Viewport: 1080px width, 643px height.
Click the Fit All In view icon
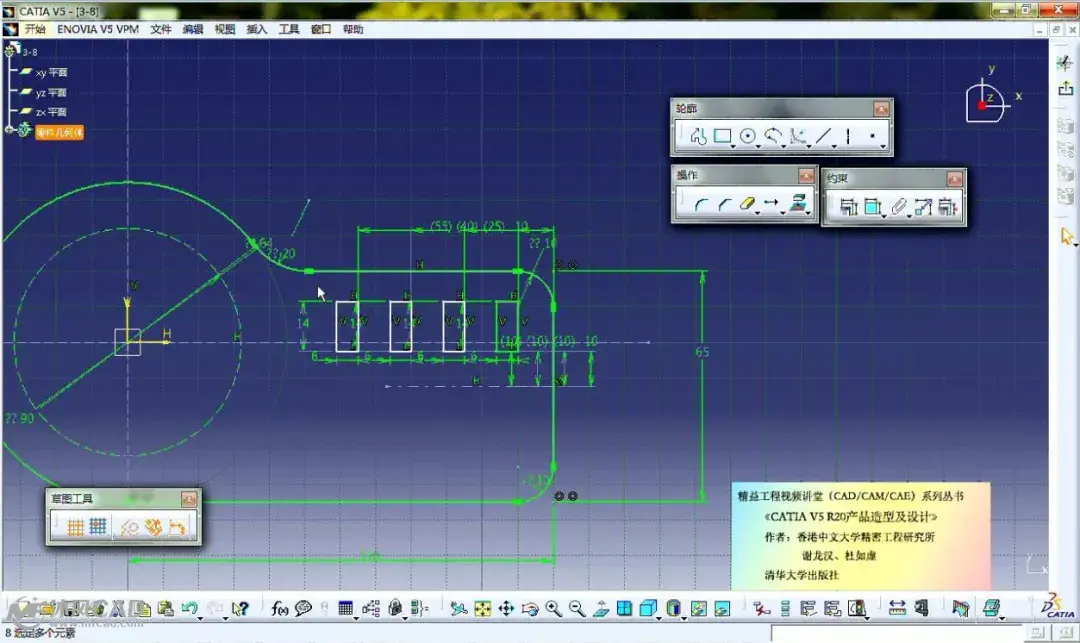[x=483, y=609]
